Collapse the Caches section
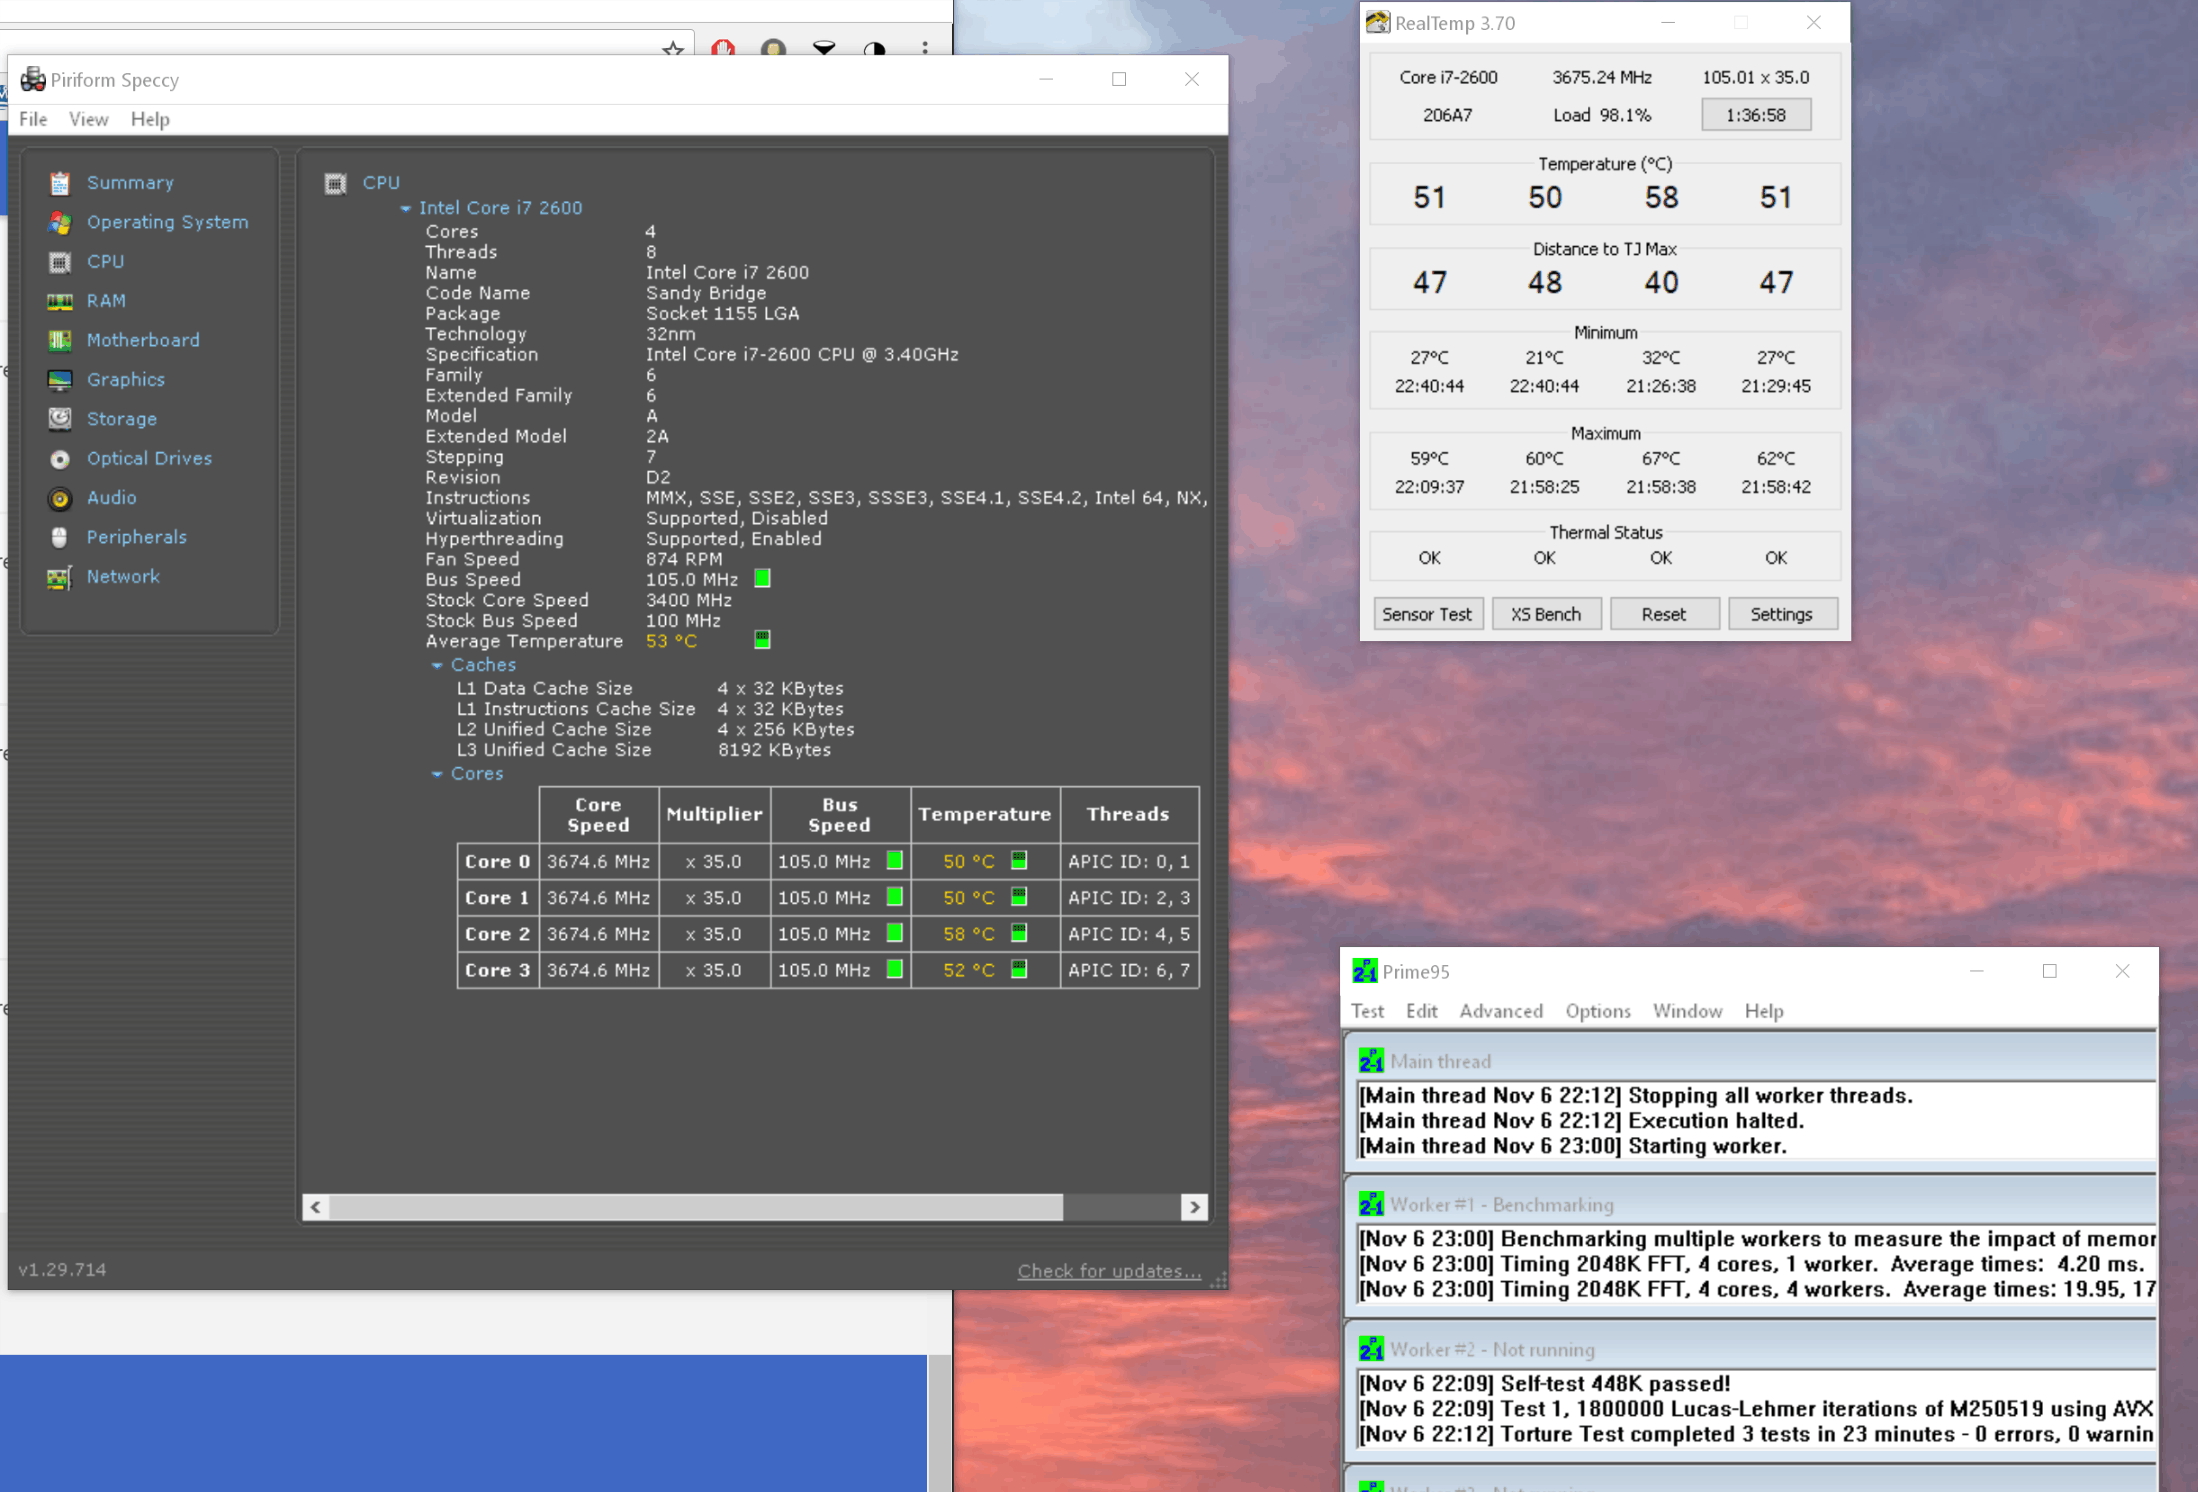Viewport: 2198px width, 1492px height. pos(437,665)
